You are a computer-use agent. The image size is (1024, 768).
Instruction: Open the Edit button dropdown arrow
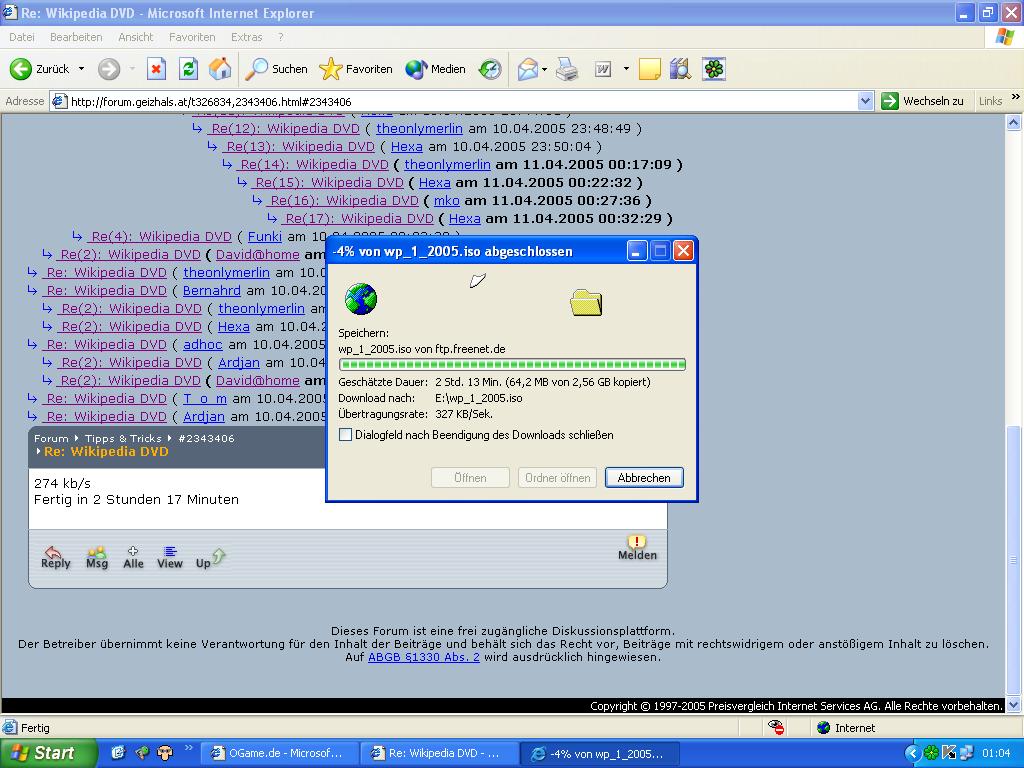[626, 69]
